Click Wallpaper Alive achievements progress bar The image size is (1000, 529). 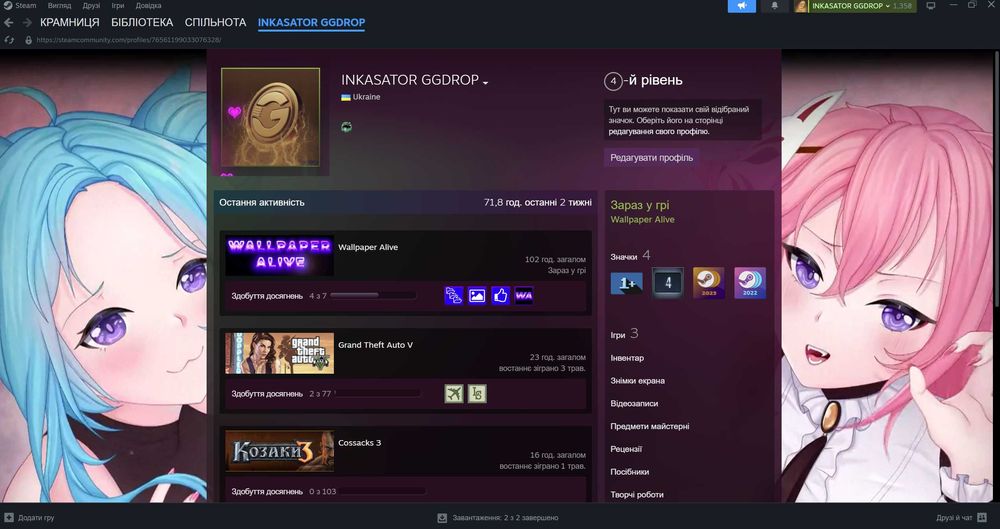point(373,295)
